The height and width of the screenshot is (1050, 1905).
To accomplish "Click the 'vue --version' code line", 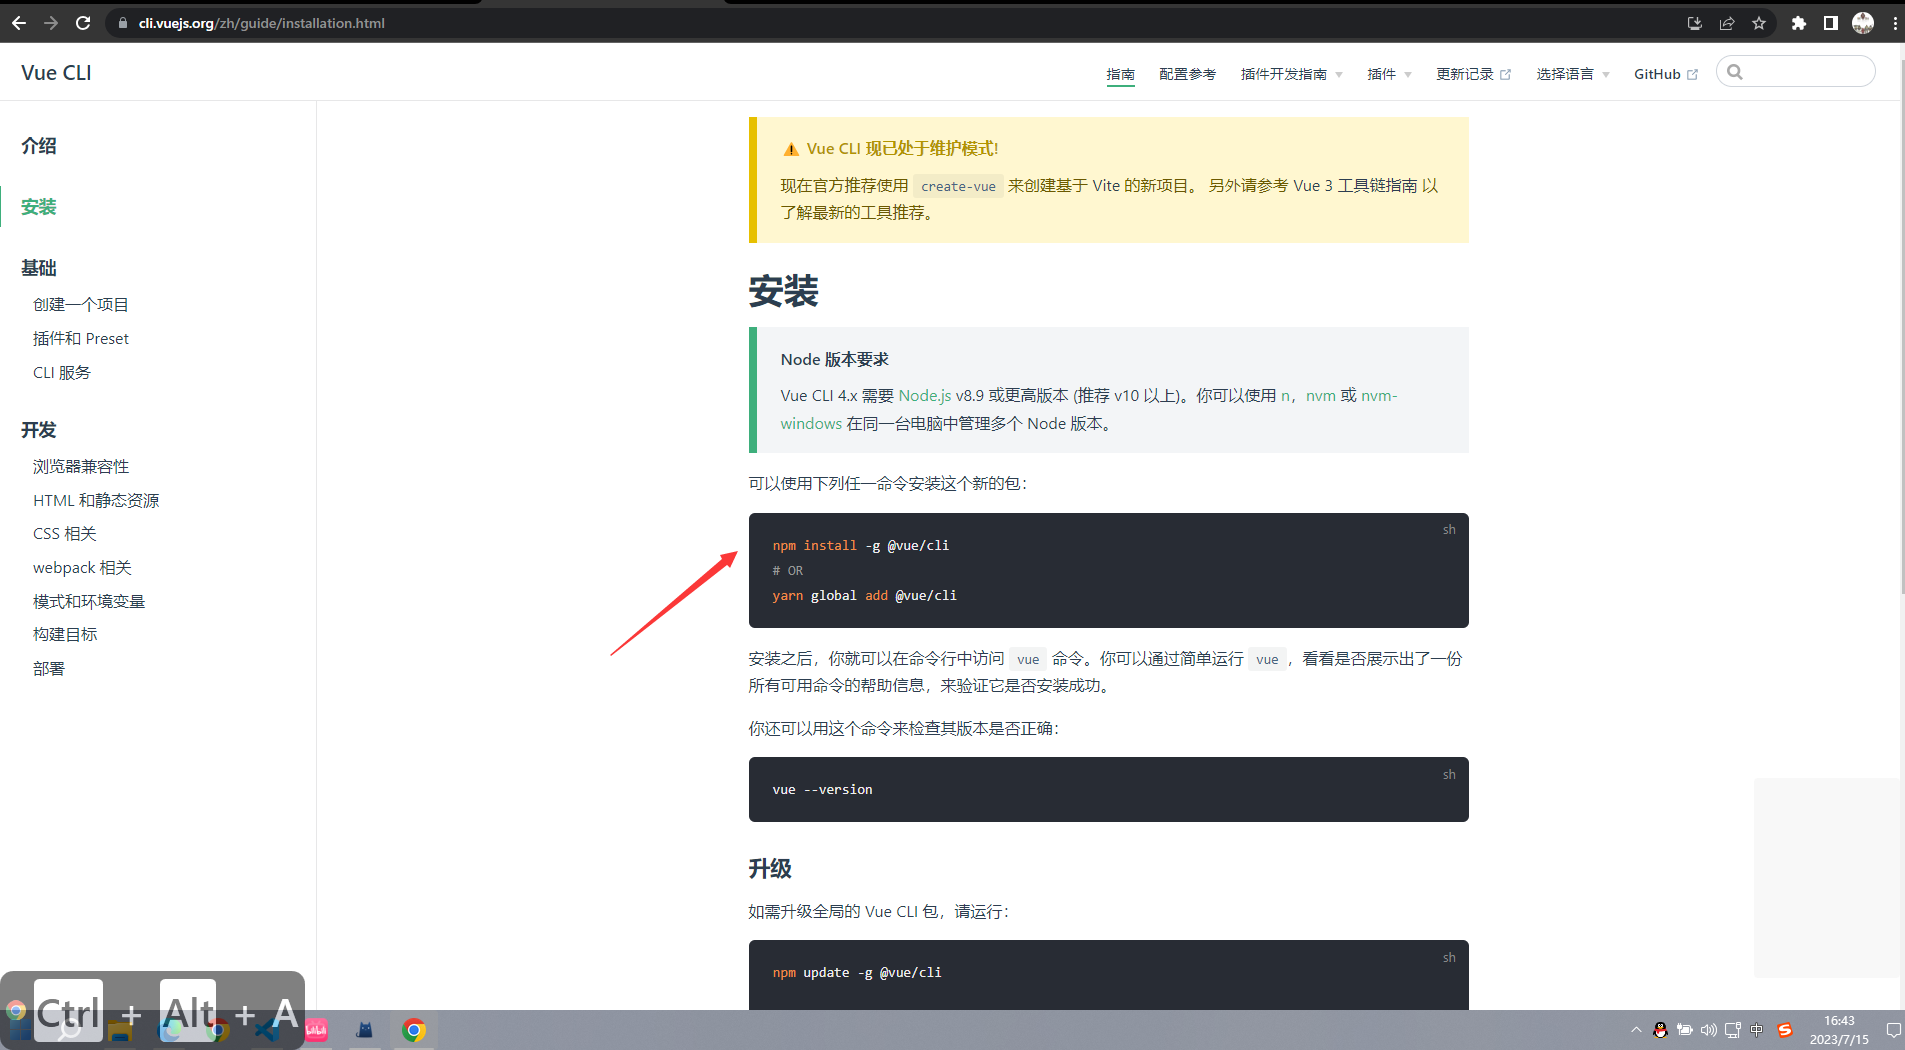I will click(822, 790).
